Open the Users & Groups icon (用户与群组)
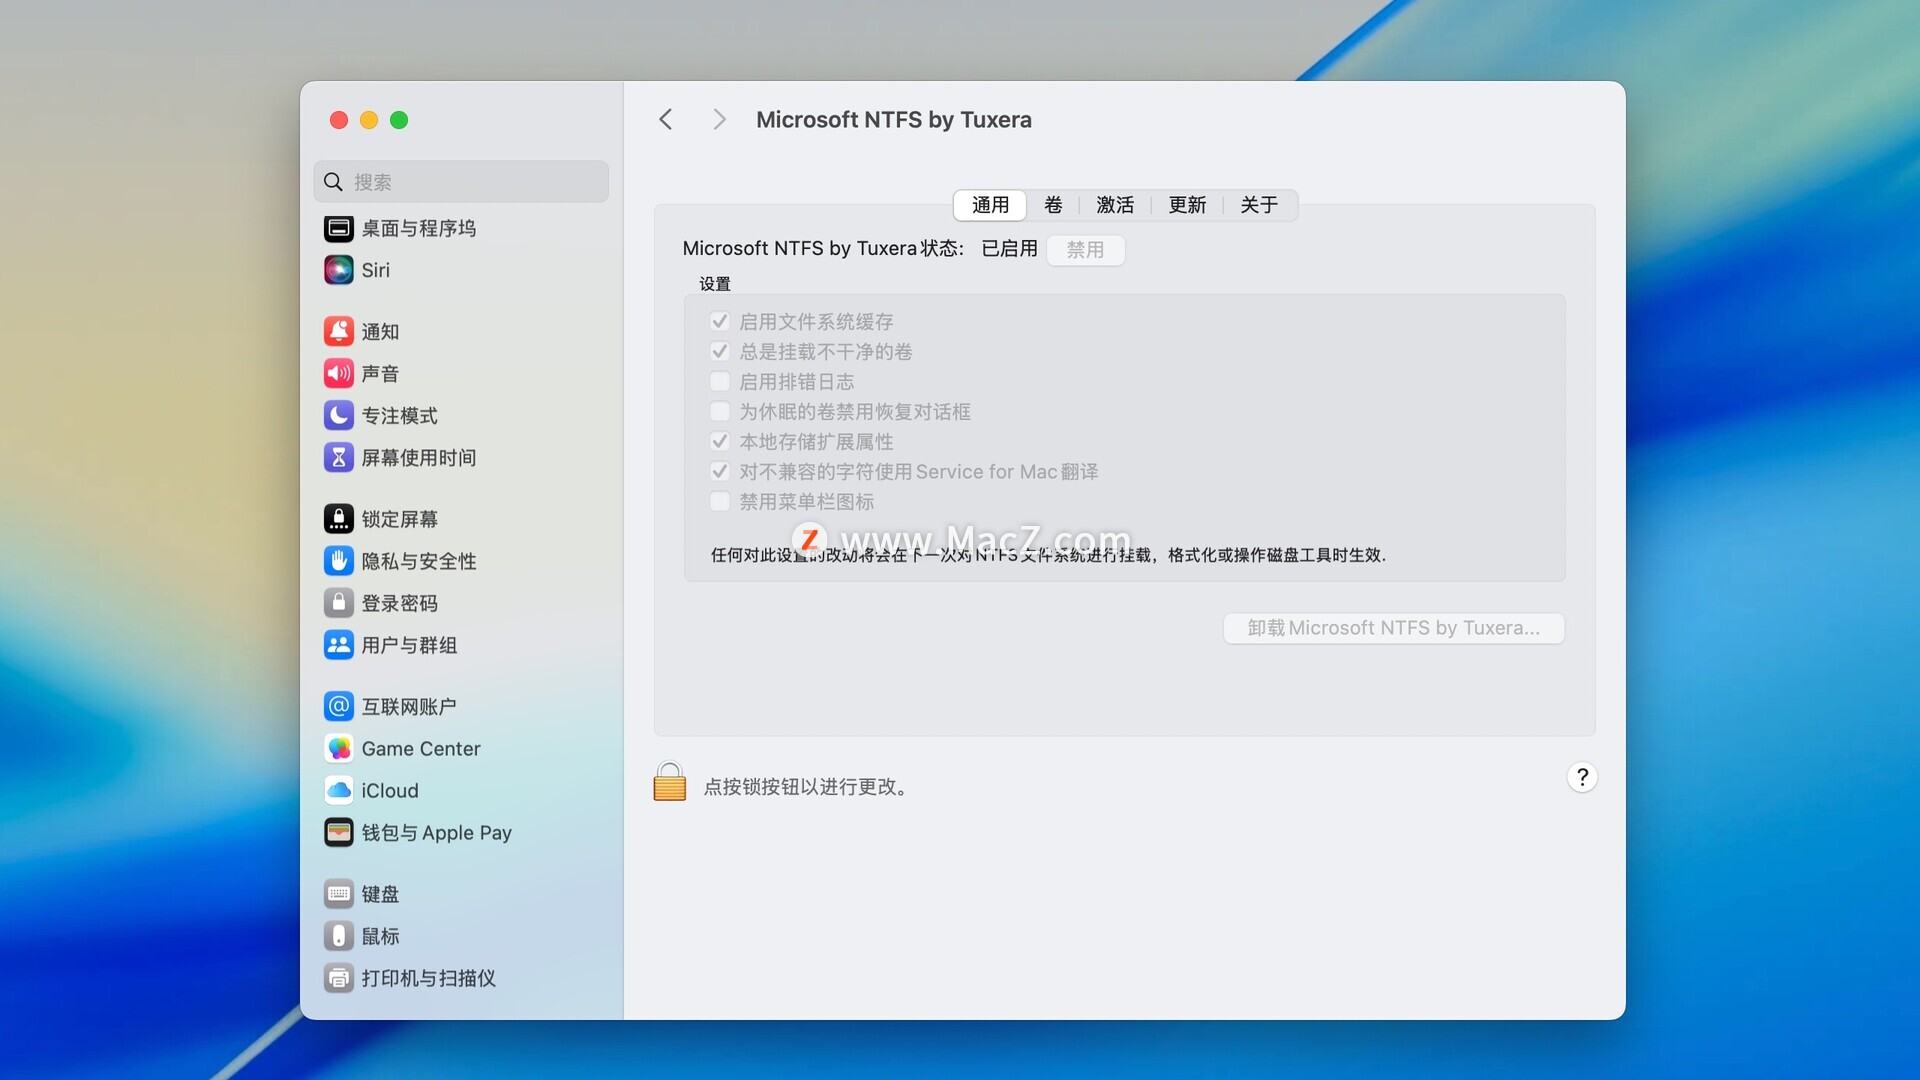 click(x=339, y=645)
